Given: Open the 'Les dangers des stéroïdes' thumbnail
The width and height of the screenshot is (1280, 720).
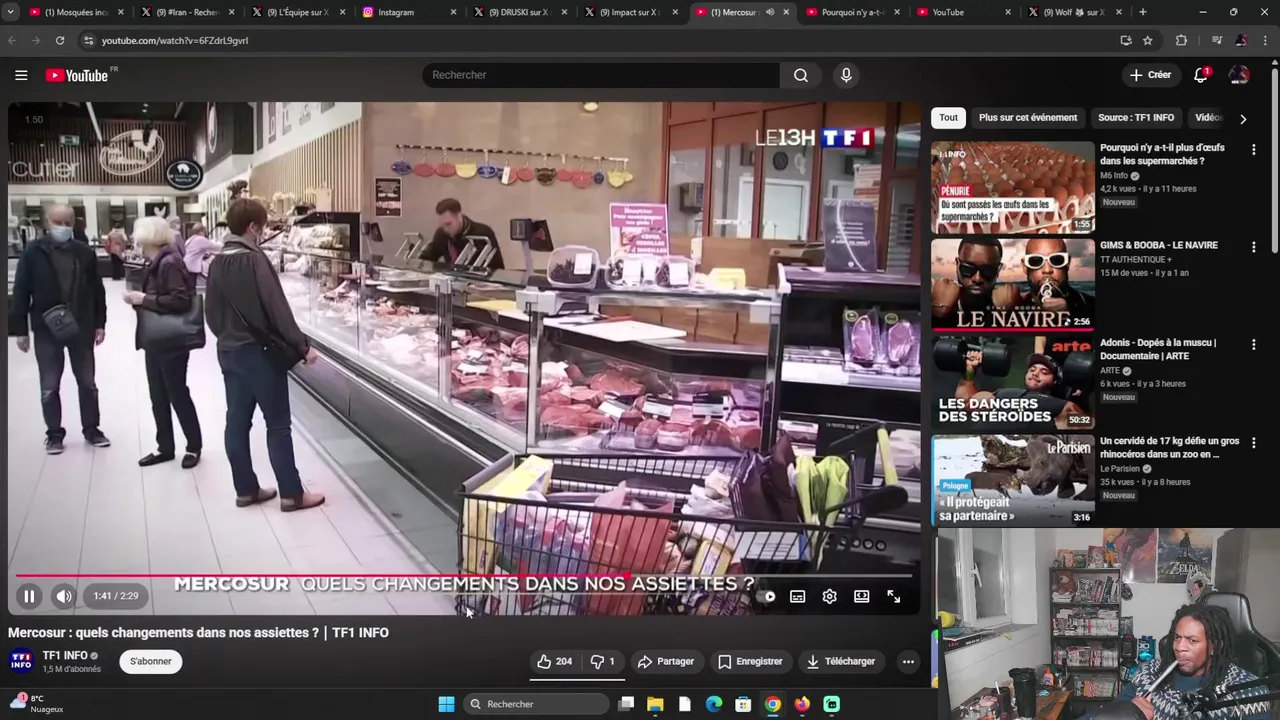Looking at the screenshot, I should pos(1013,383).
